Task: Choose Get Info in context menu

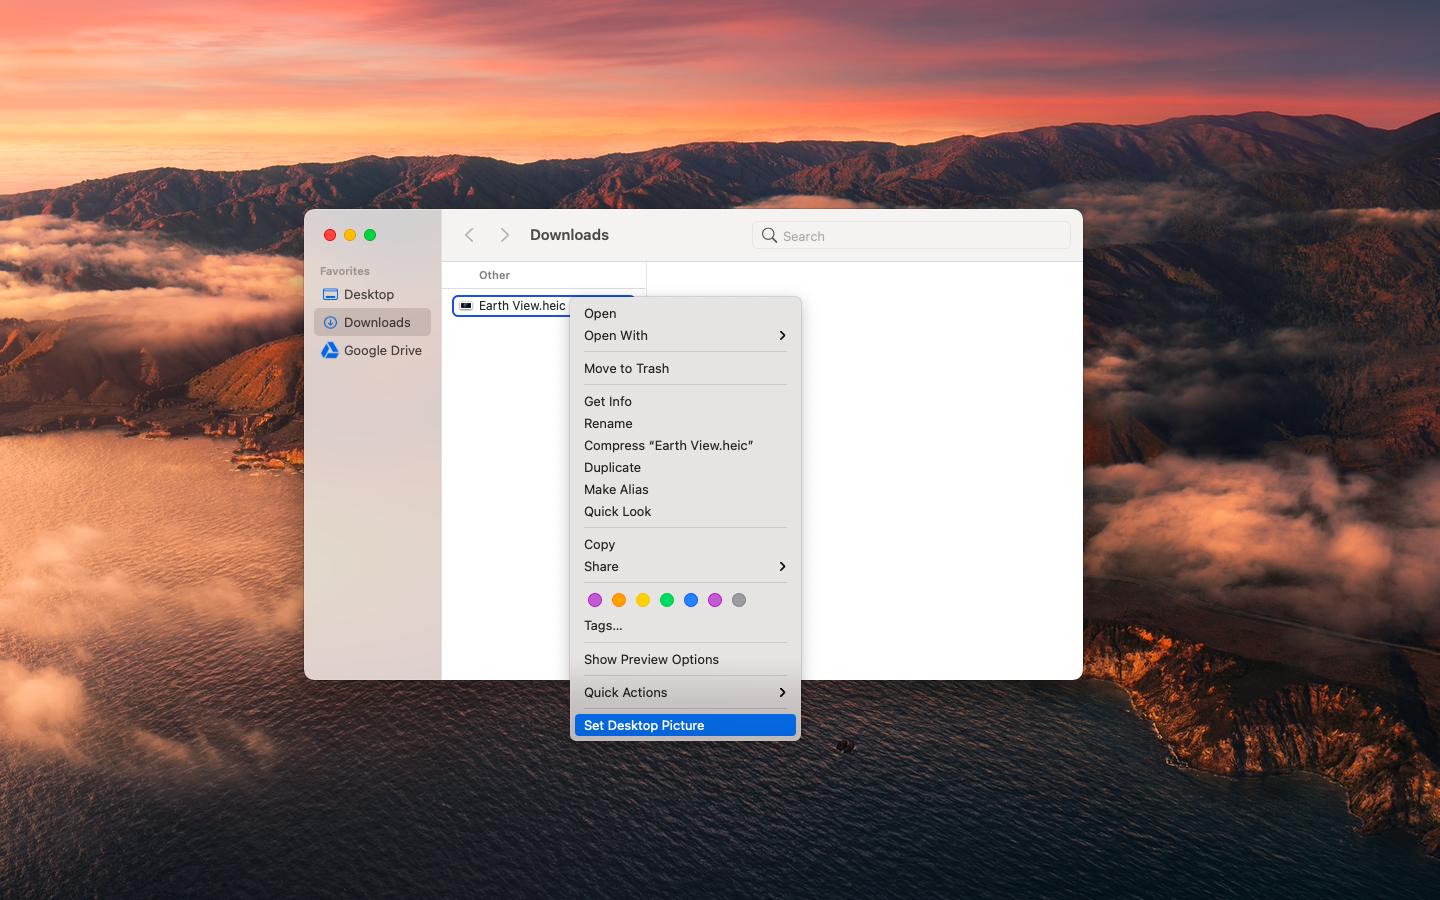Action: point(685,401)
